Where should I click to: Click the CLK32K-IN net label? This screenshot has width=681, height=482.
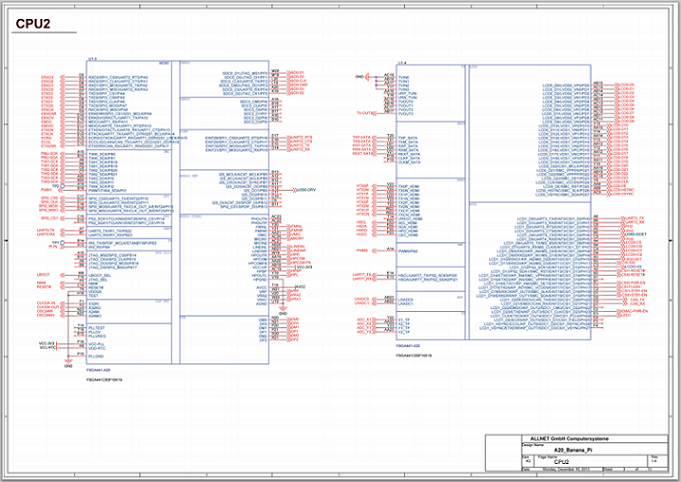tap(46, 303)
